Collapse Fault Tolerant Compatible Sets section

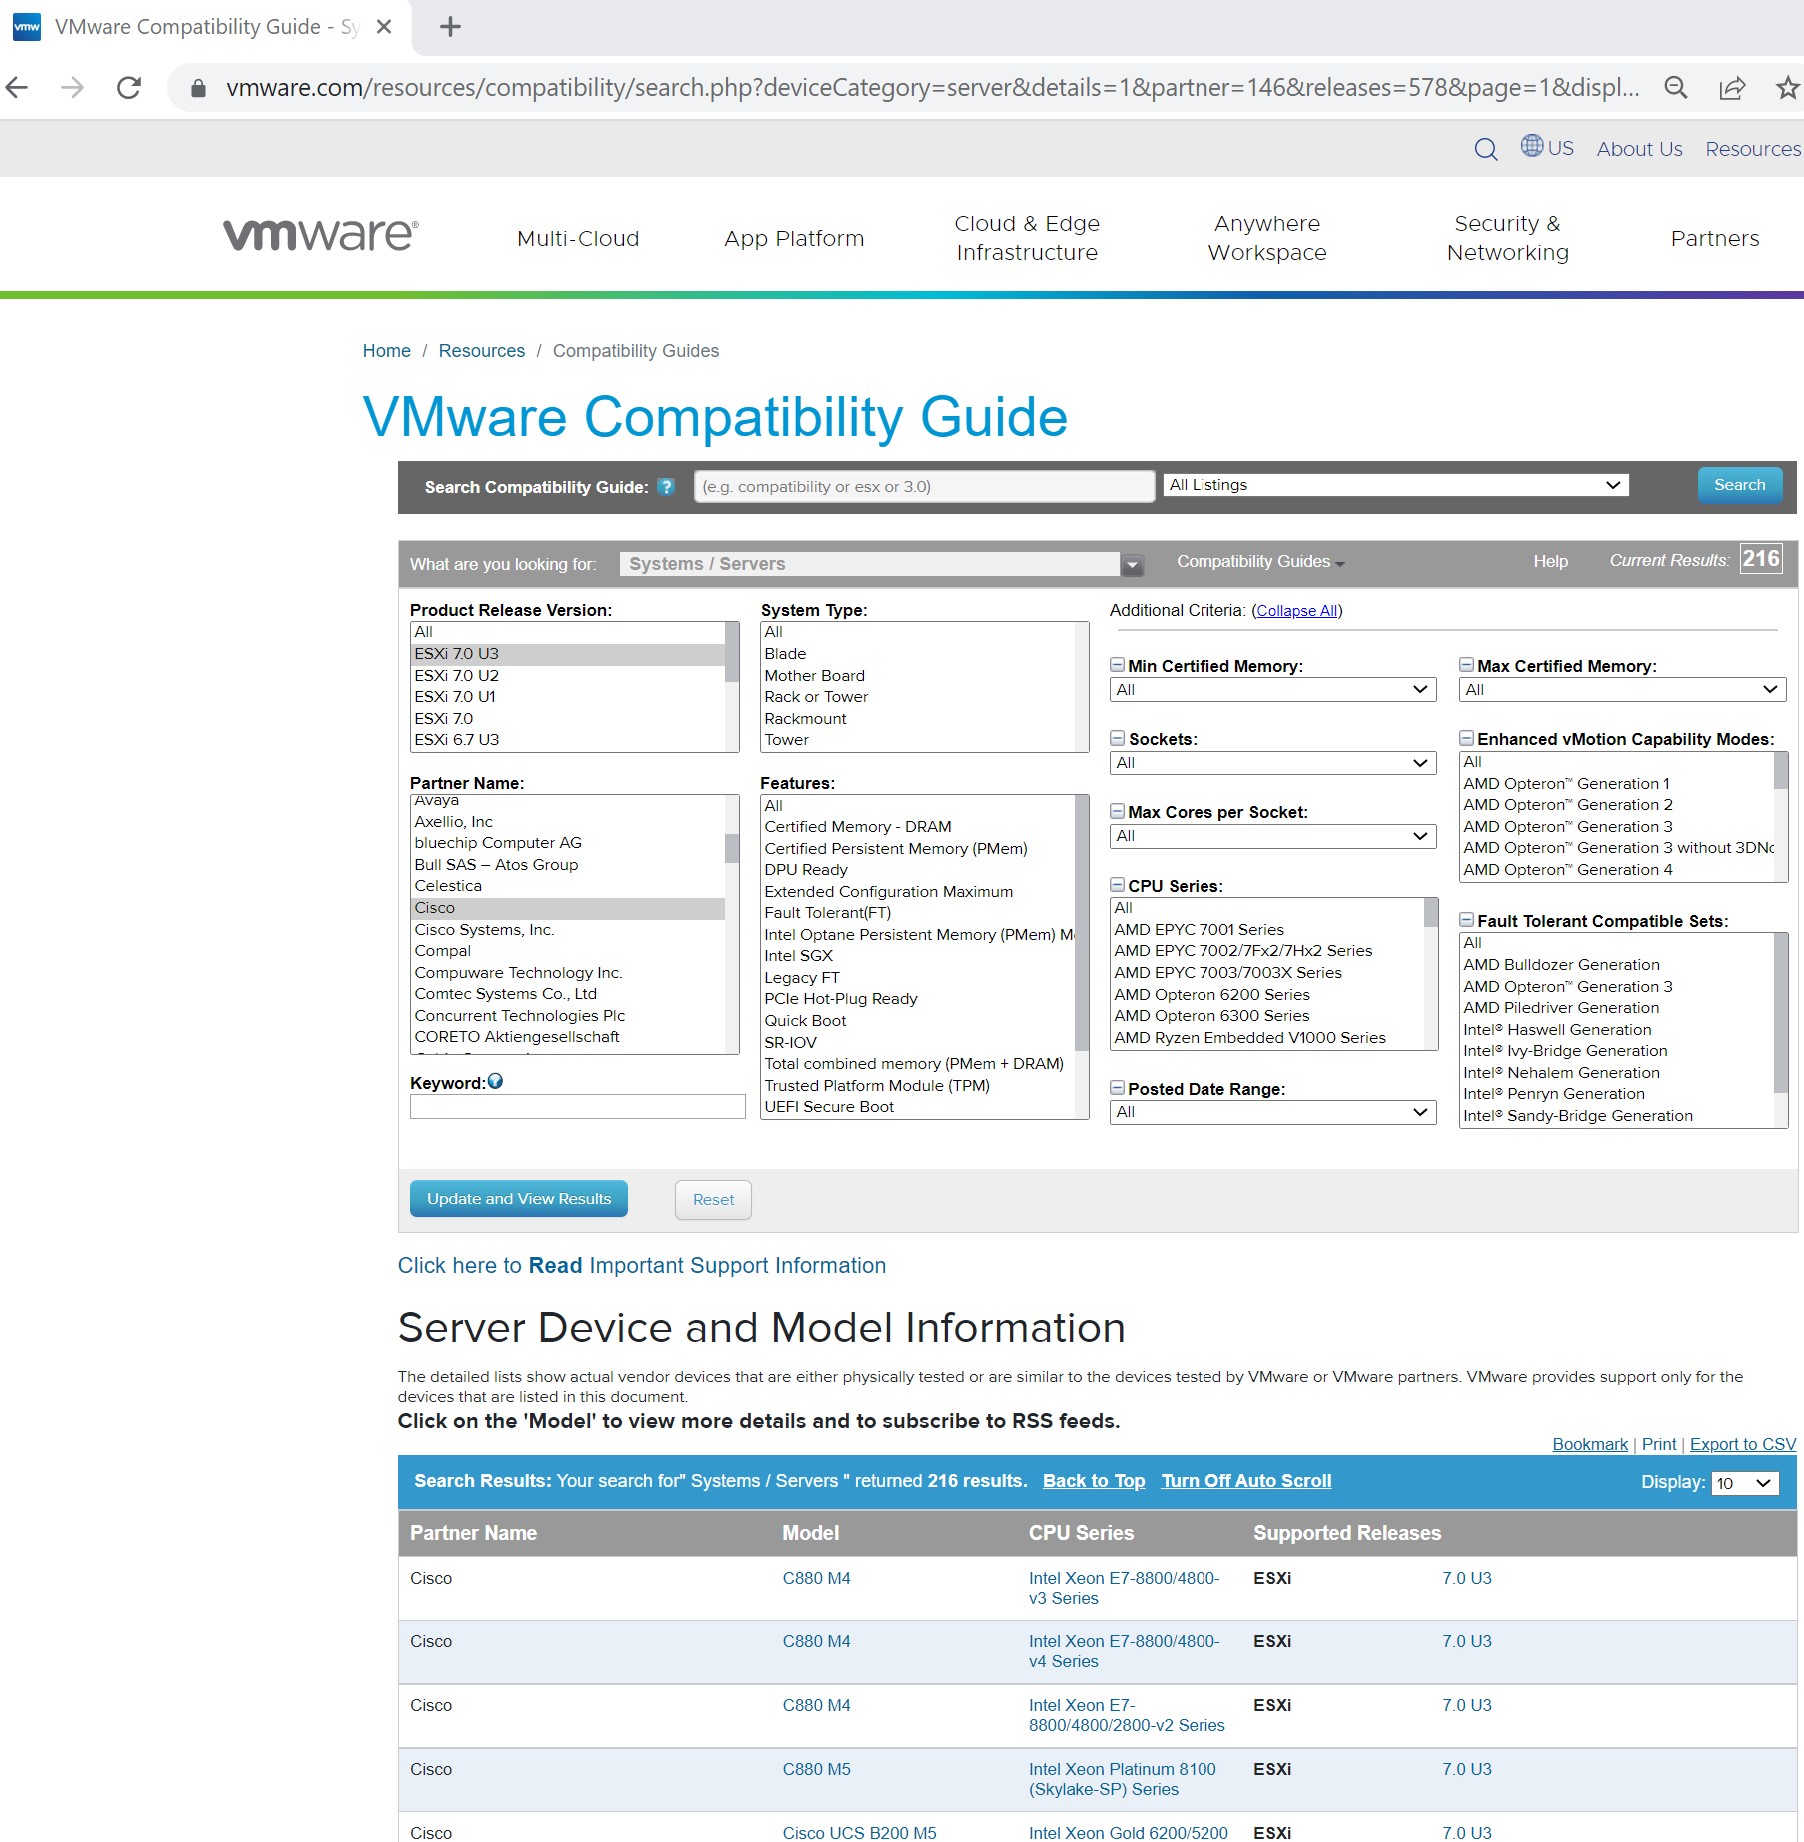1466,920
